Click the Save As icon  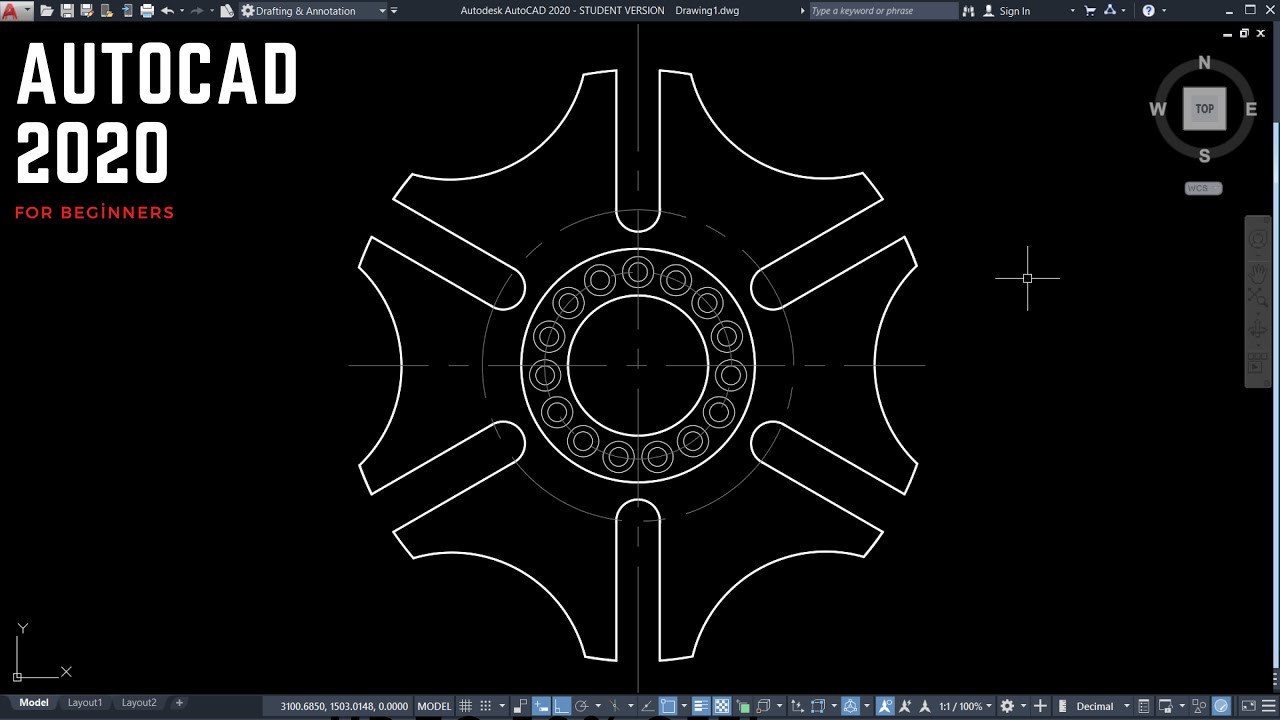[87, 11]
